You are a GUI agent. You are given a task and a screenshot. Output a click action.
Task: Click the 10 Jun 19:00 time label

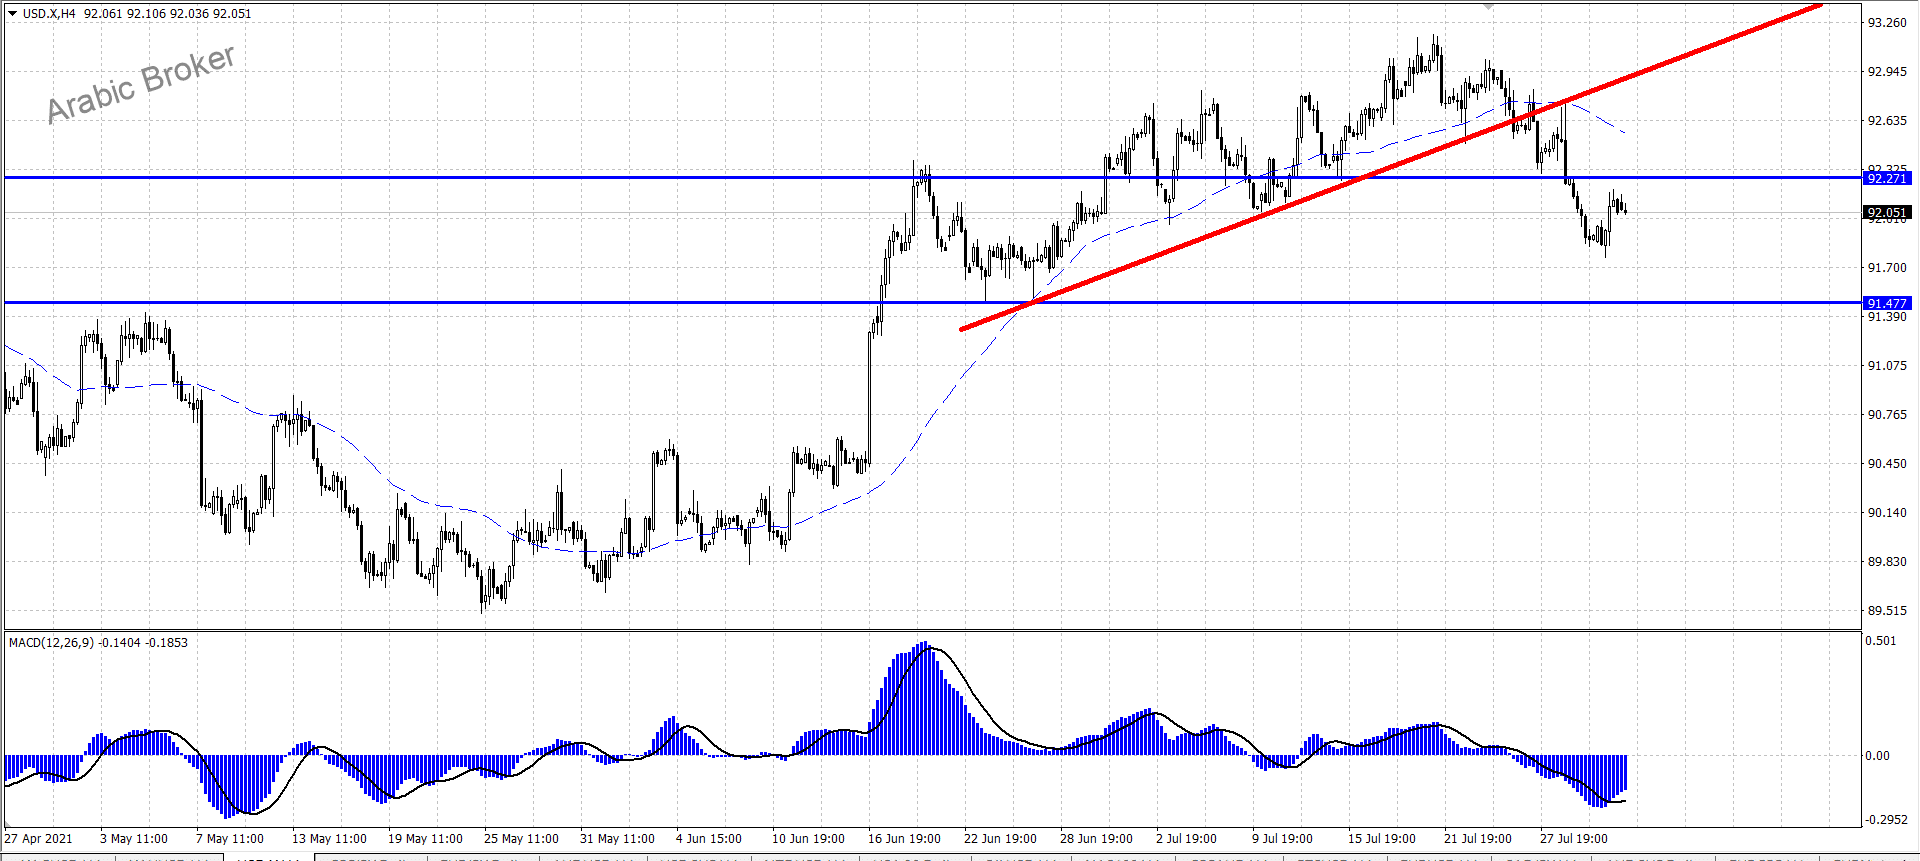click(808, 839)
